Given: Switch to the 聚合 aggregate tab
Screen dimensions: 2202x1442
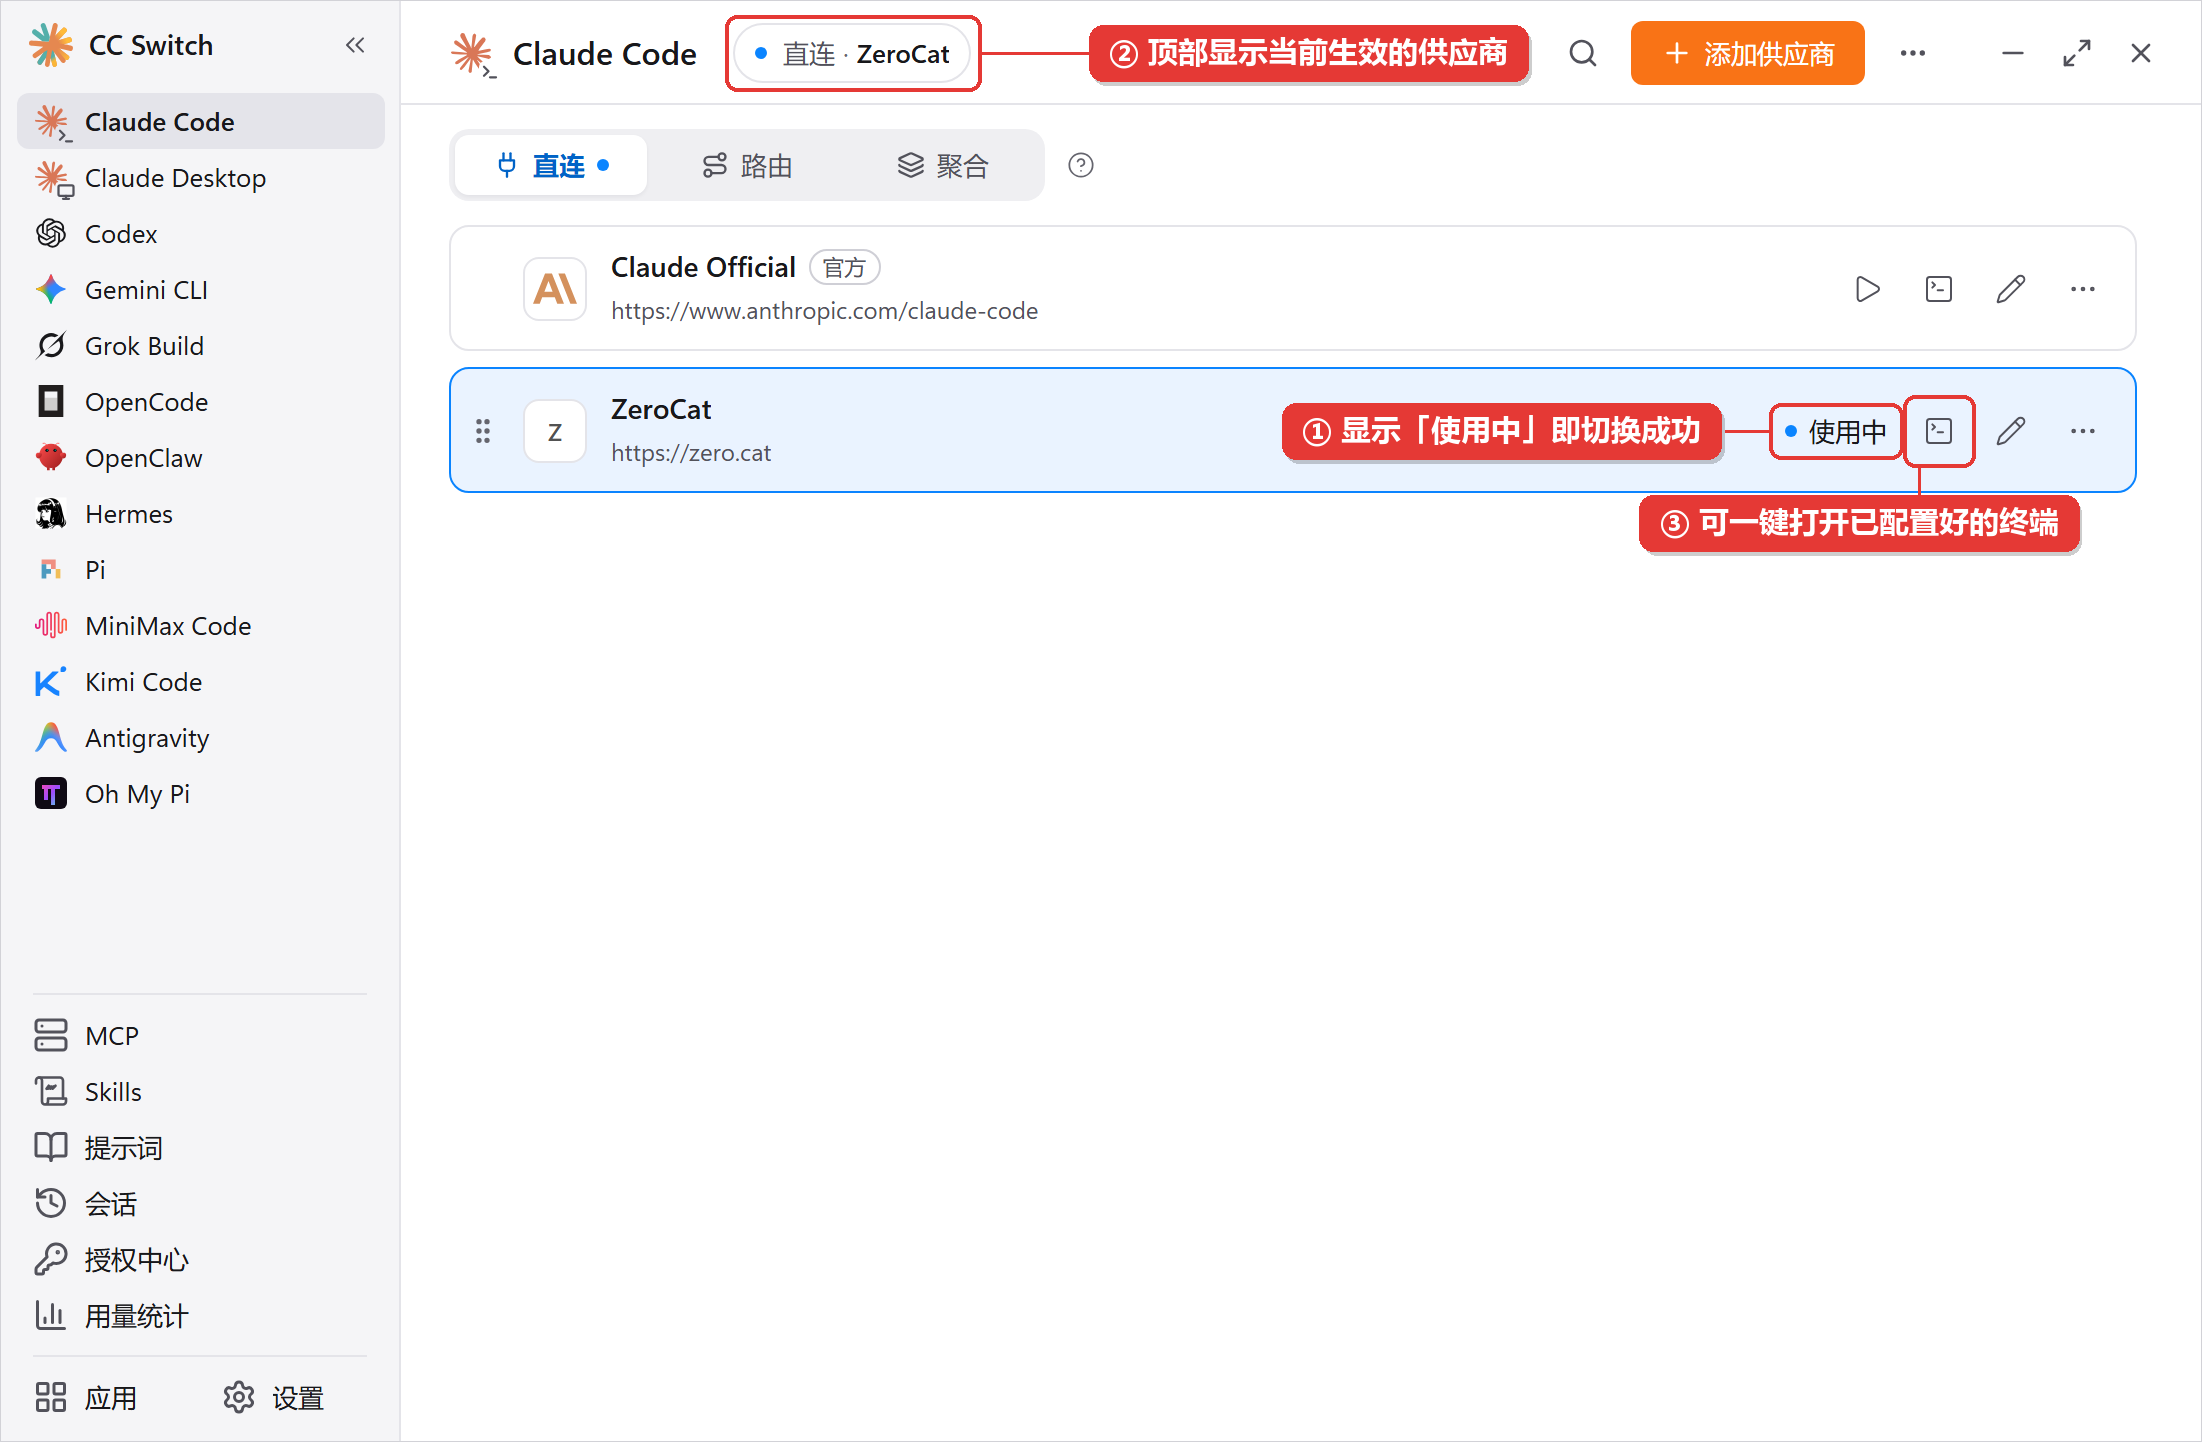Looking at the screenshot, I should click(943, 165).
